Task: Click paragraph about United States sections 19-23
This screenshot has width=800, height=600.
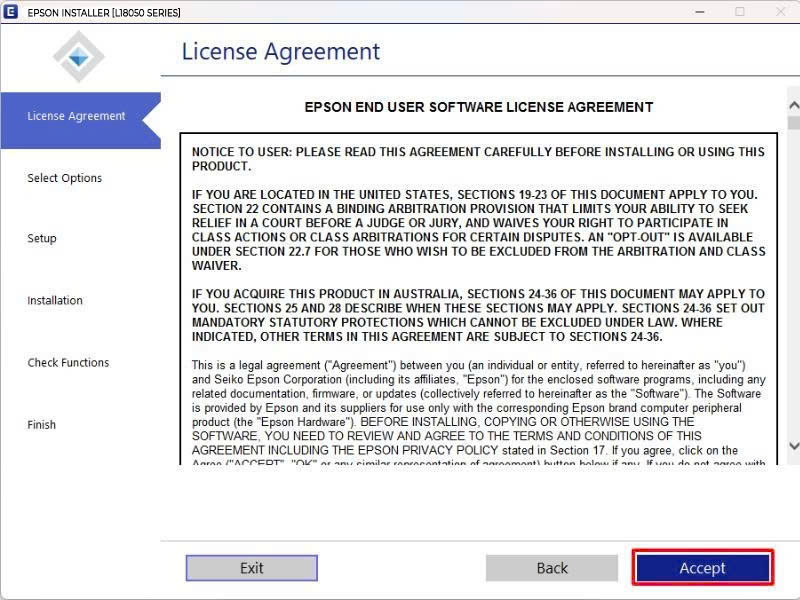Action: pyautogui.click(x=479, y=230)
